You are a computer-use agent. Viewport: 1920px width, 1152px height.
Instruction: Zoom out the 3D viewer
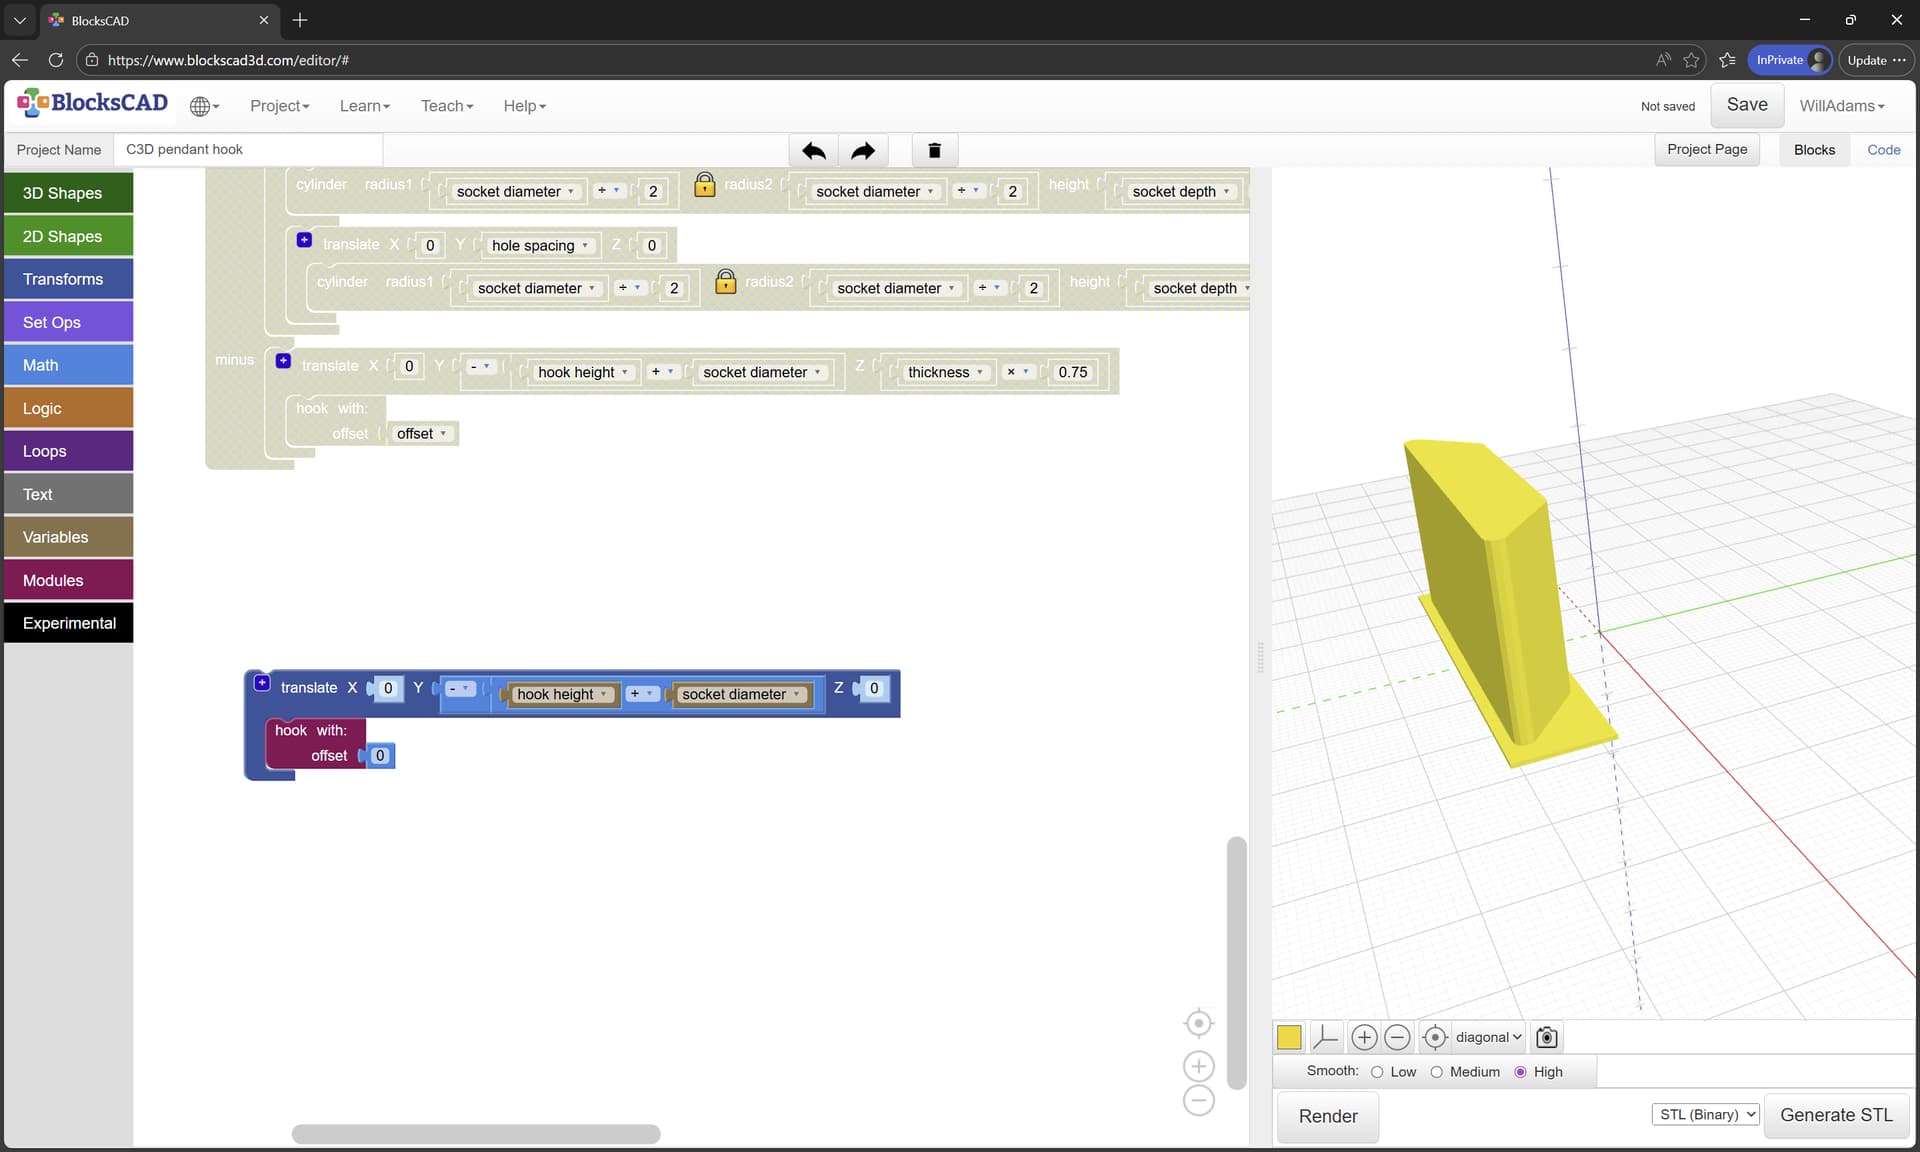[x=1397, y=1037]
